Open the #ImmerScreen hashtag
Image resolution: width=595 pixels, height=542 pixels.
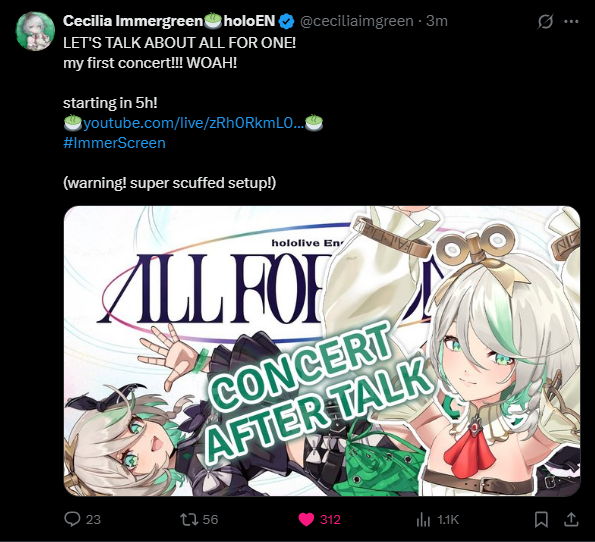pos(115,143)
